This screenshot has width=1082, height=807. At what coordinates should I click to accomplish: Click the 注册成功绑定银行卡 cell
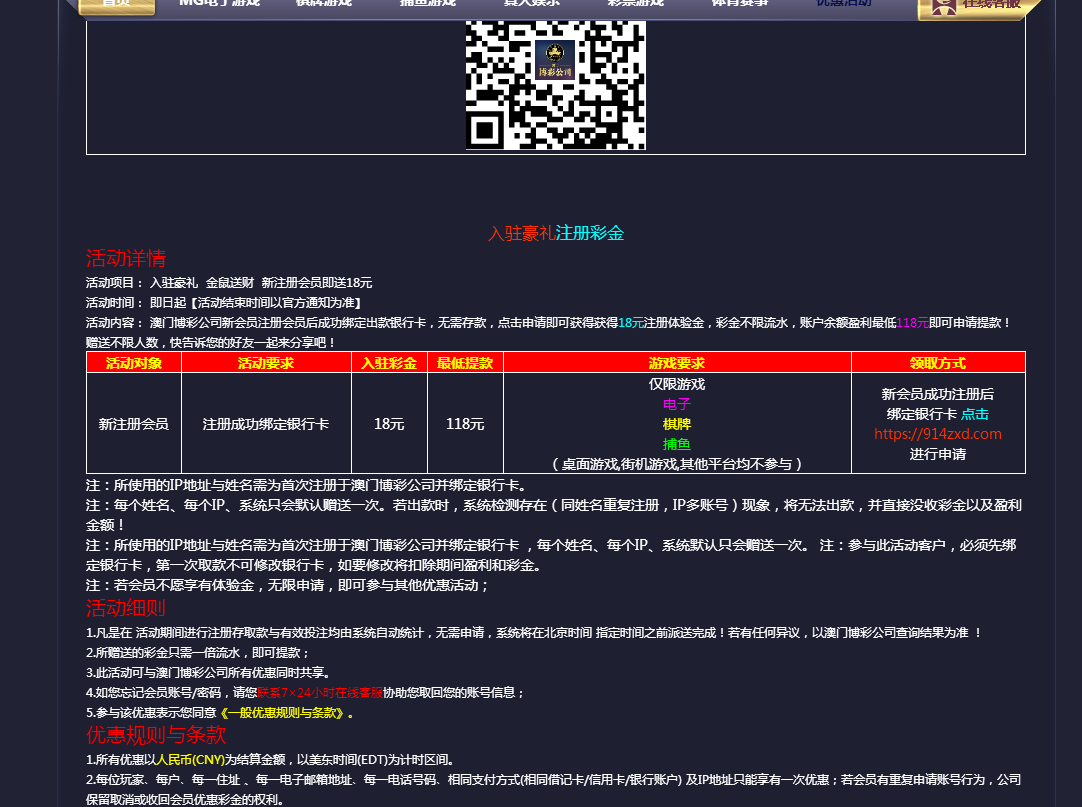click(x=266, y=424)
